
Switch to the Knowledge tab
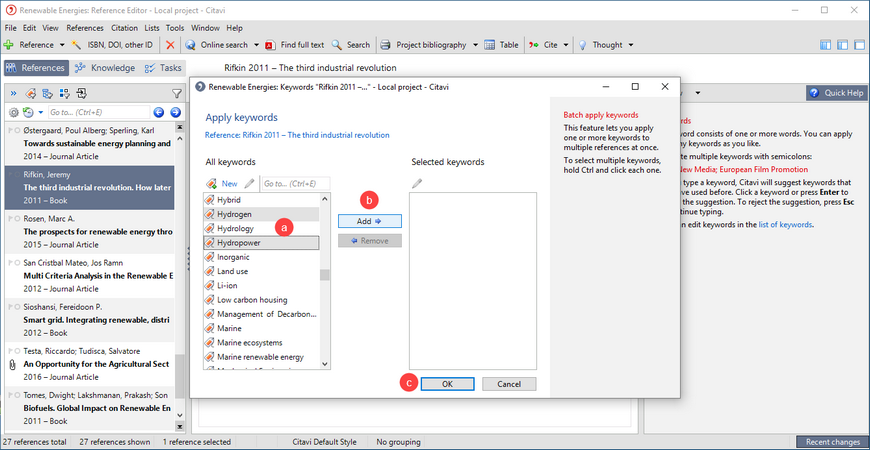point(105,68)
